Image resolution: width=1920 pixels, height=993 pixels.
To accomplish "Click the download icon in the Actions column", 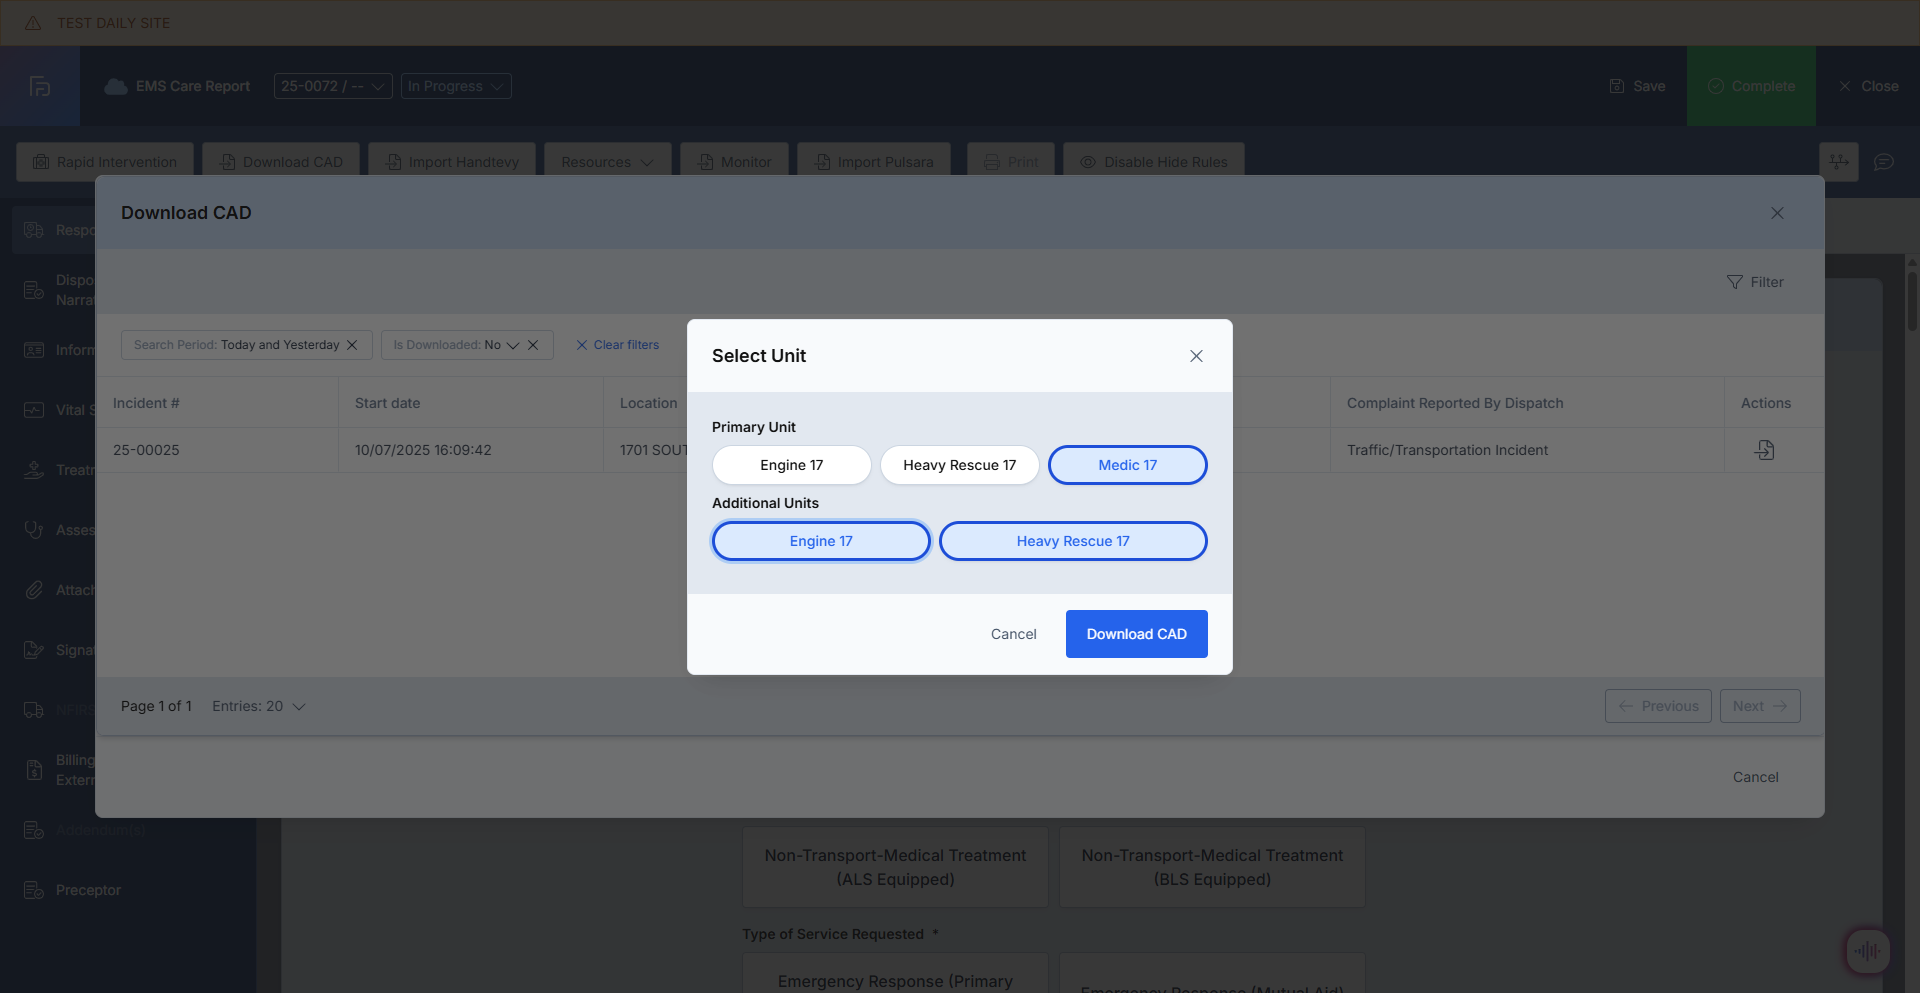I will point(1764,450).
